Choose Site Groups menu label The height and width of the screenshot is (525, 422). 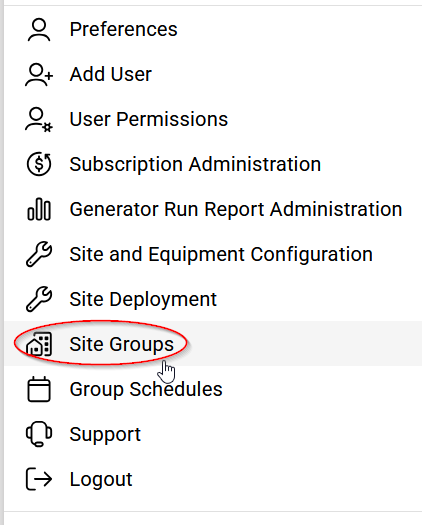pos(122,345)
